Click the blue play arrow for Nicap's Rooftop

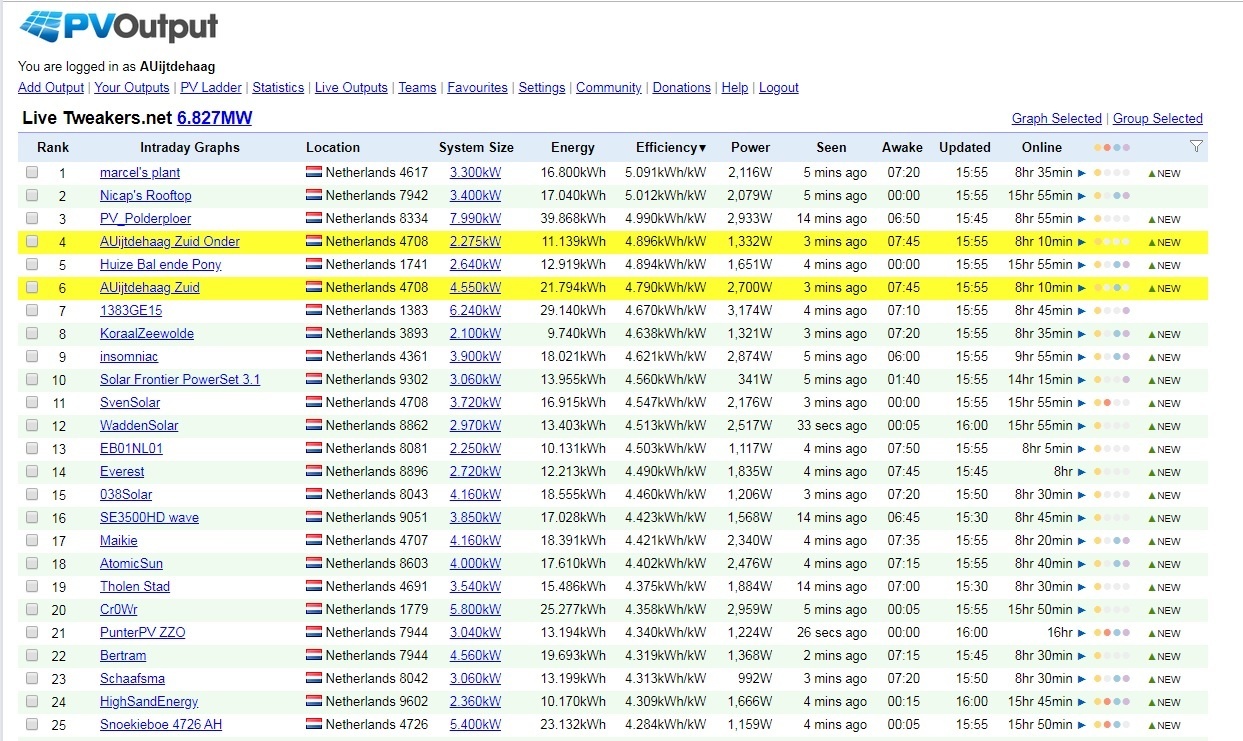coord(1081,196)
